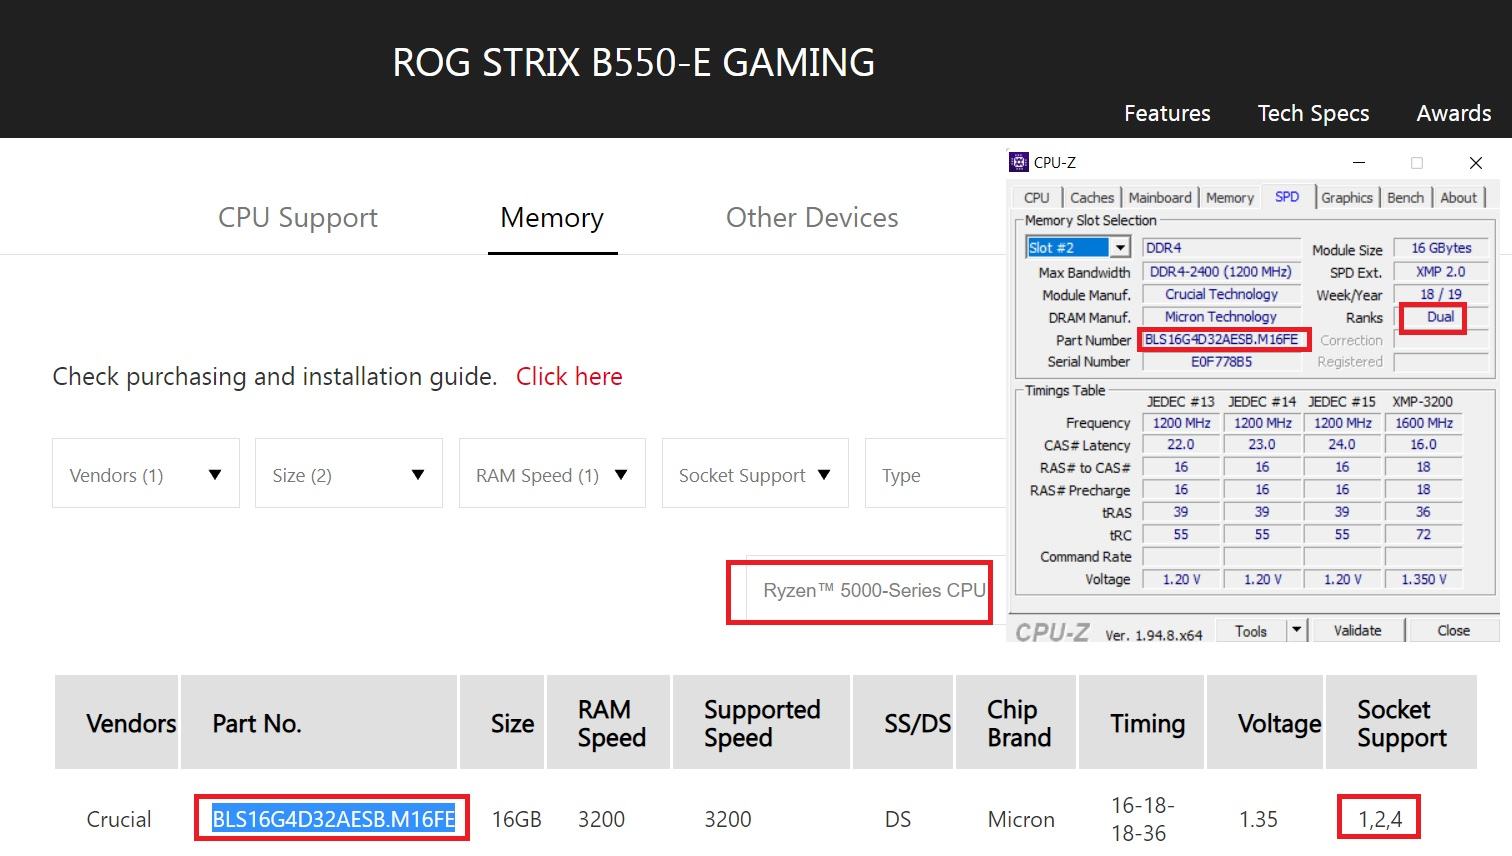
Task: Expand the Vendors (1) filter dropdown
Action: pos(146,473)
